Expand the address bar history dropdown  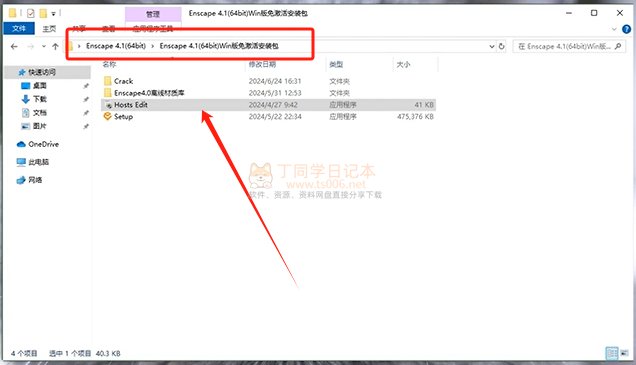click(x=492, y=46)
